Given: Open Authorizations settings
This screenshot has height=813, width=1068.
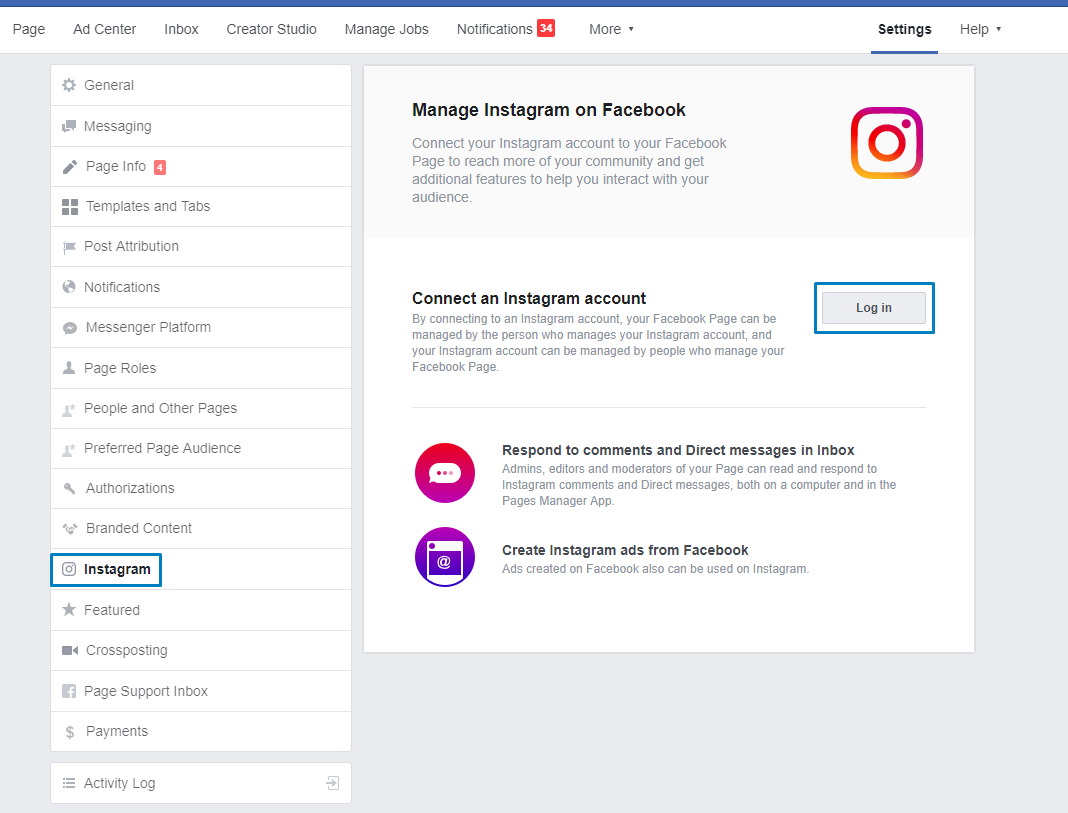Looking at the screenshot, I should [201, 488].
